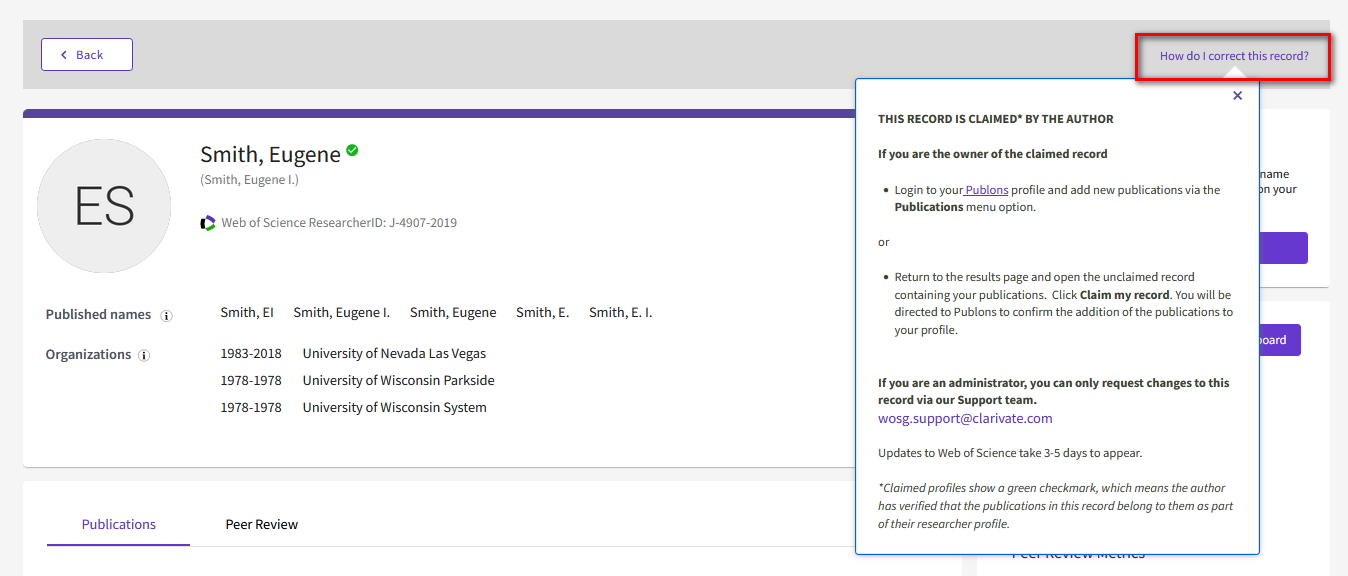Click the green verified checkmark beside Smith, Eugene

point(352,151)
